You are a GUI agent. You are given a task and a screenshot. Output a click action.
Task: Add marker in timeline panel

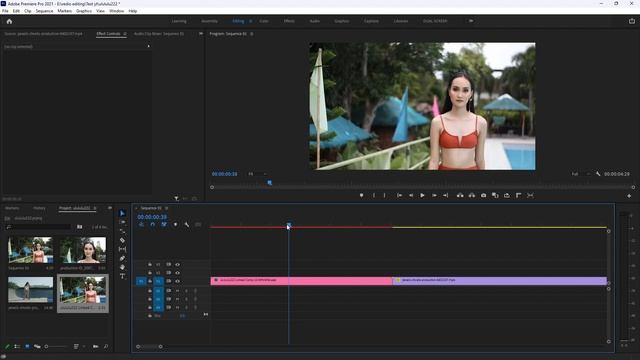tap(176, 224)
